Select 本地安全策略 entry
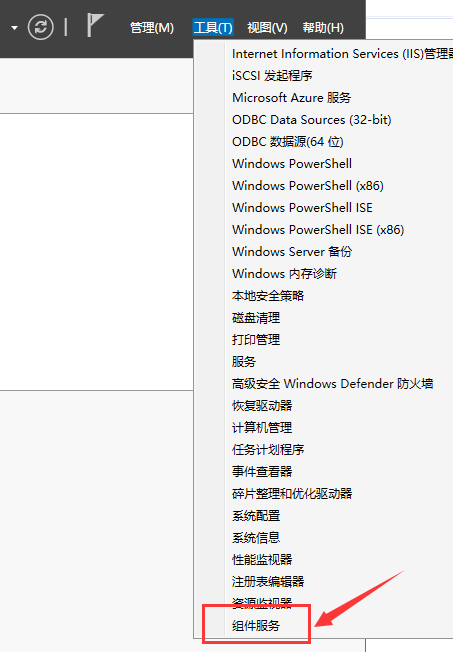Screen dimensions: 453x652 [x=268, y=296]
